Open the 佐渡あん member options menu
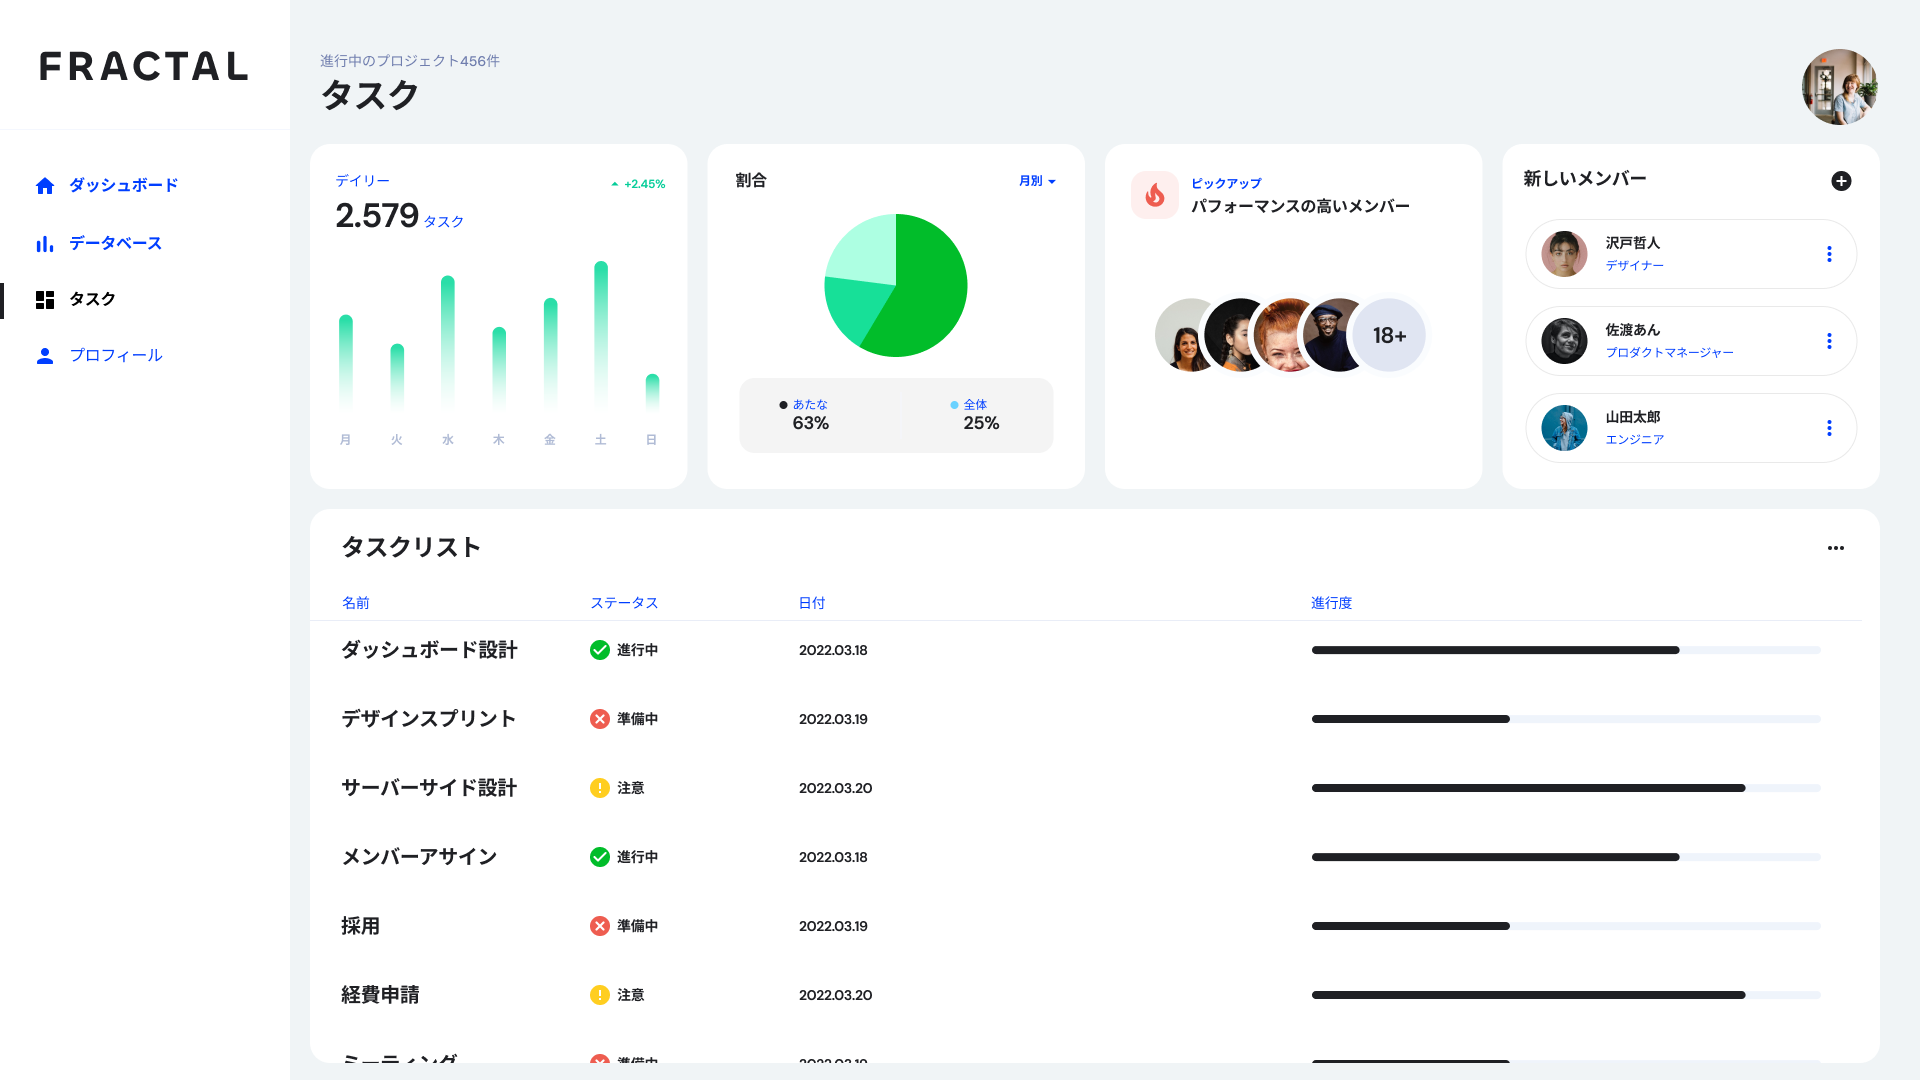The image size is (1920, 1080). [x=1829, y=341]
